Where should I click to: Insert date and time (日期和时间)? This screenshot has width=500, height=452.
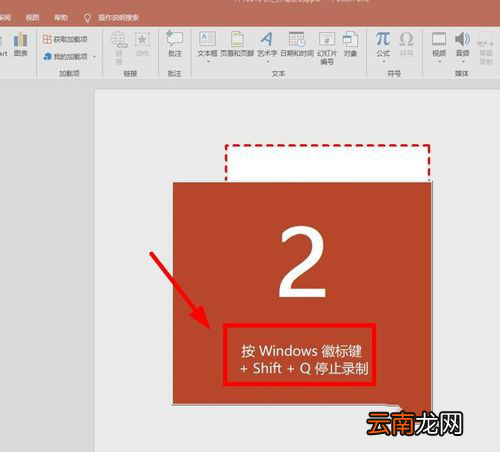pos(297,44)
